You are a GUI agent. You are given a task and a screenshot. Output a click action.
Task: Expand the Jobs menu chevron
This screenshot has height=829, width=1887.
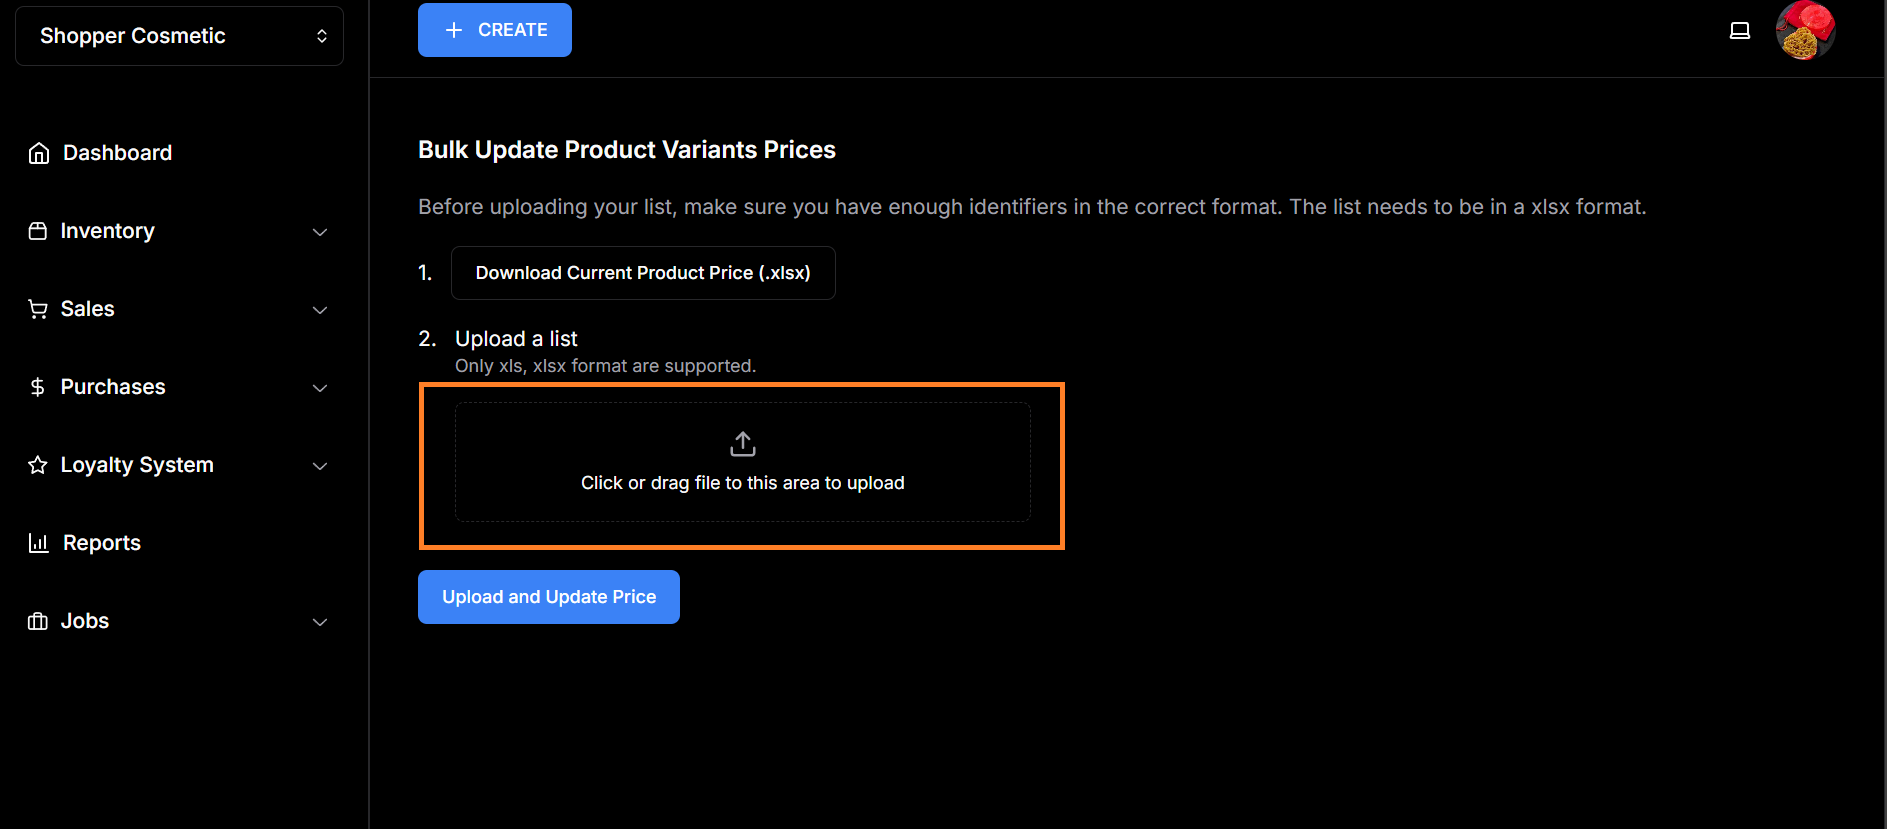(x=320, y=622)
